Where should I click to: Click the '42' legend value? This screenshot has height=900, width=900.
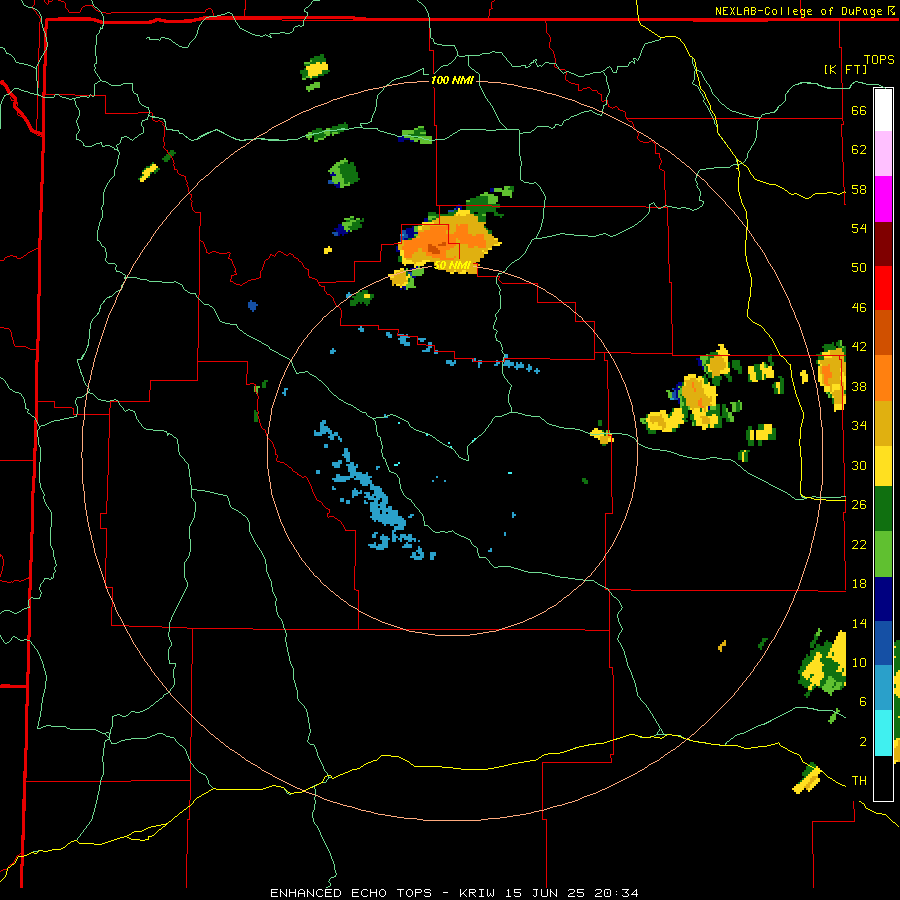coord(859,347)
